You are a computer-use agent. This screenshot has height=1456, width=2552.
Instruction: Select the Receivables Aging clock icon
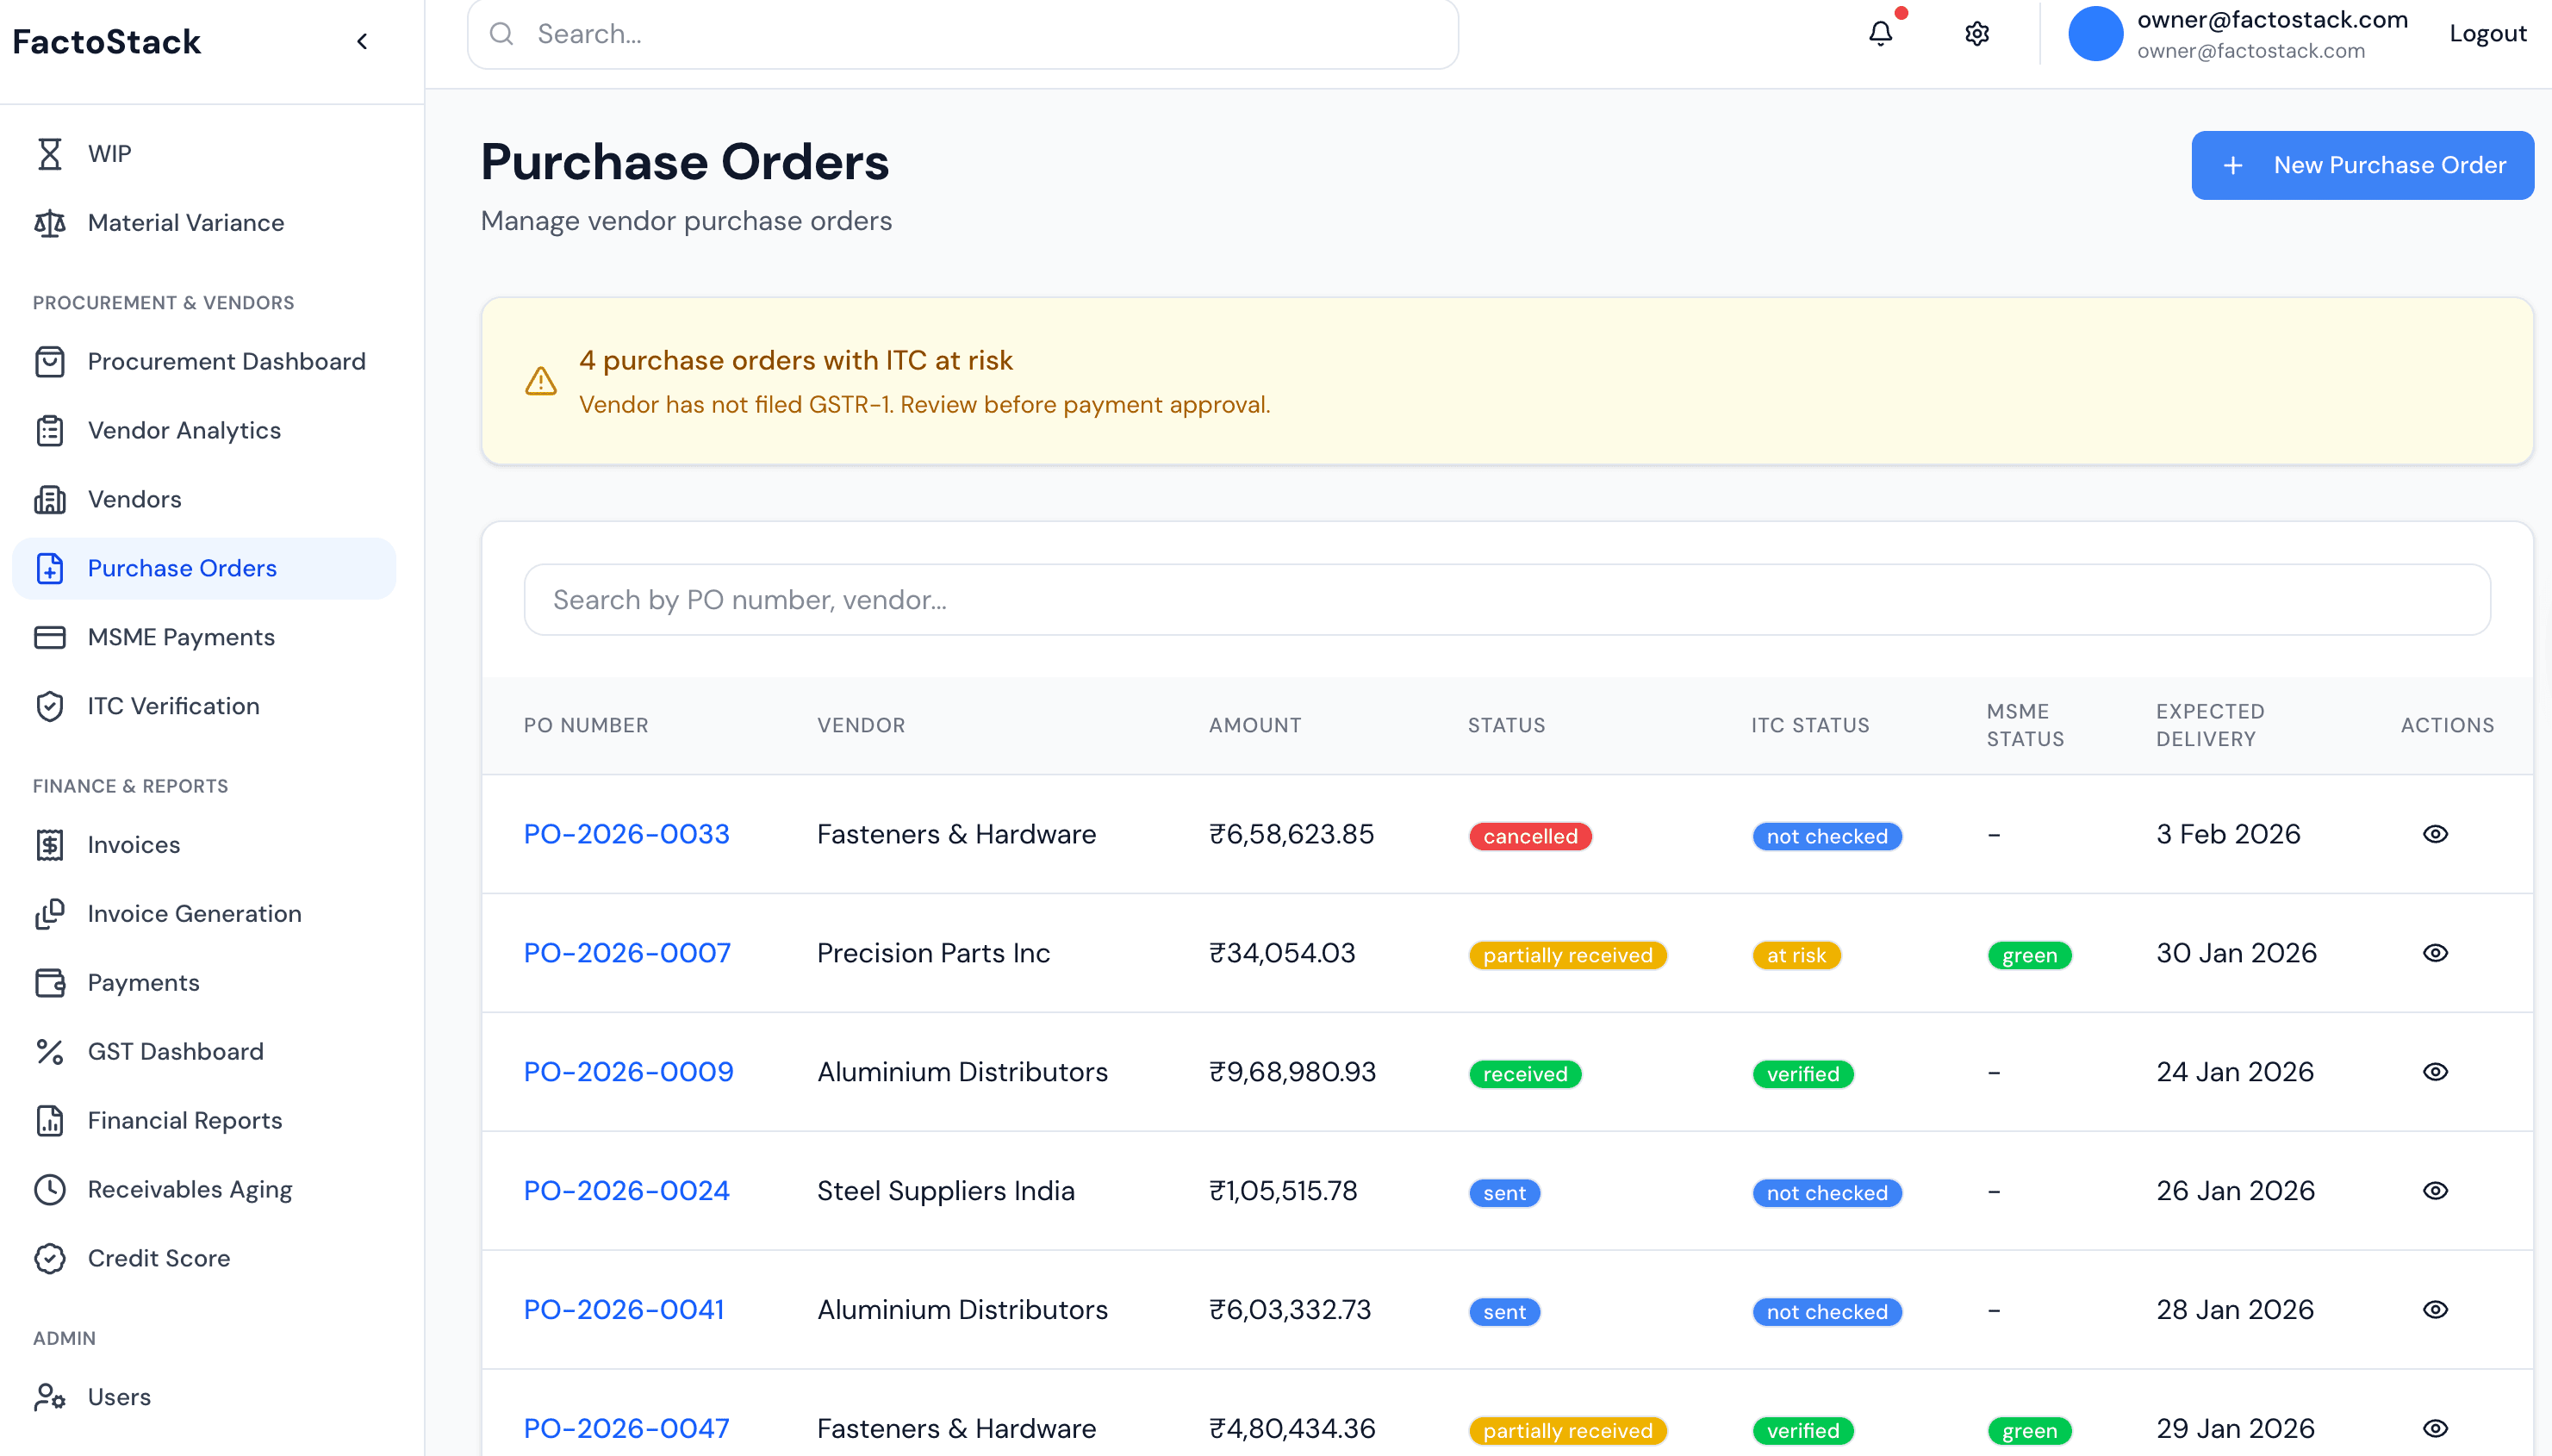pos(50,1189)
